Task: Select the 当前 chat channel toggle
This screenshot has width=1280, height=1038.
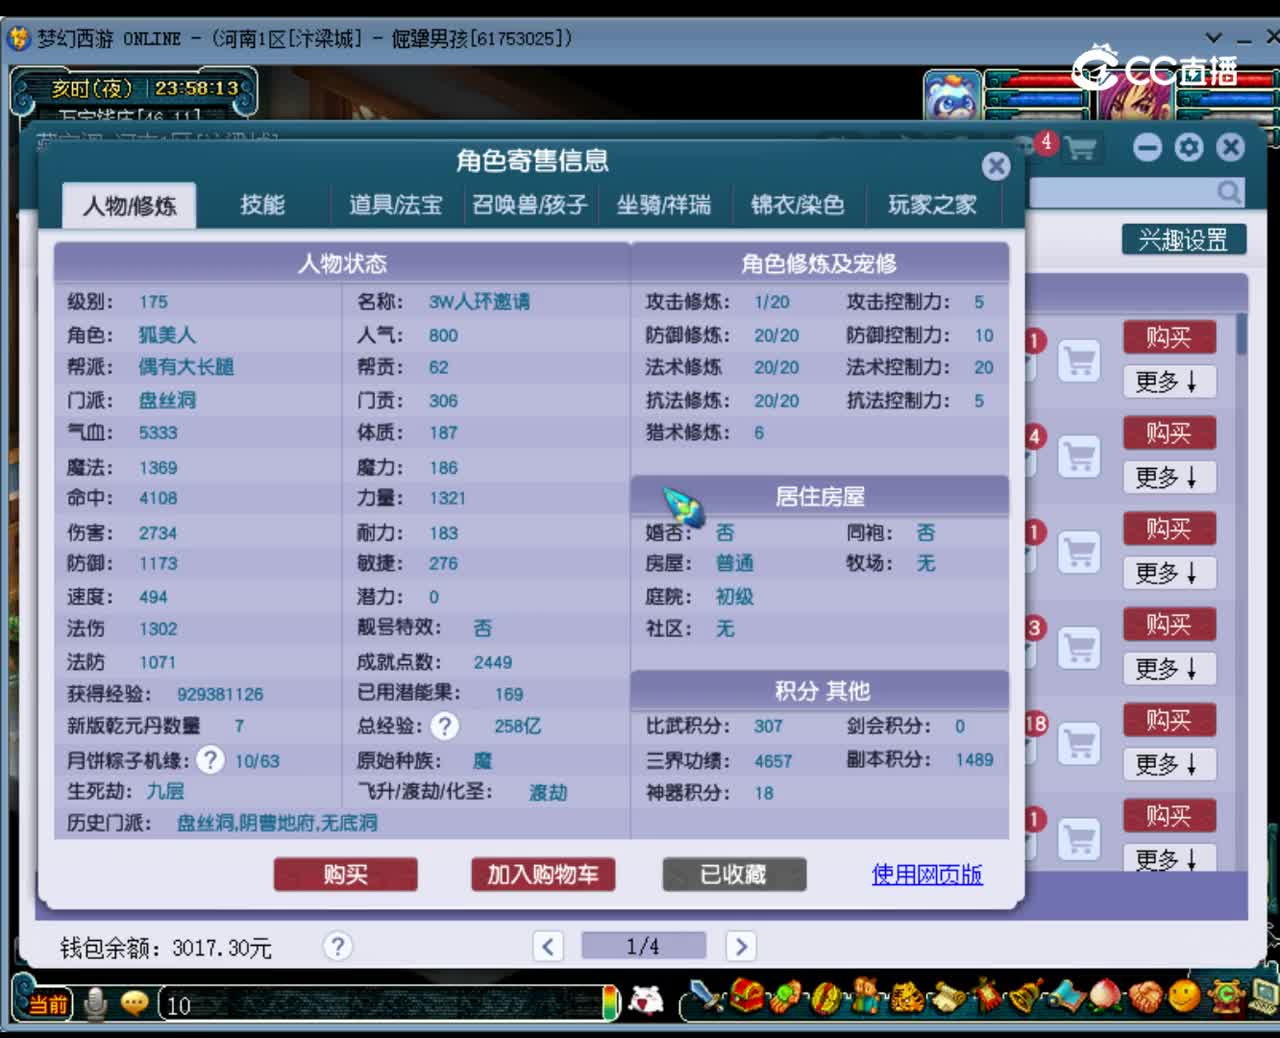Action: click(46, 1004)
